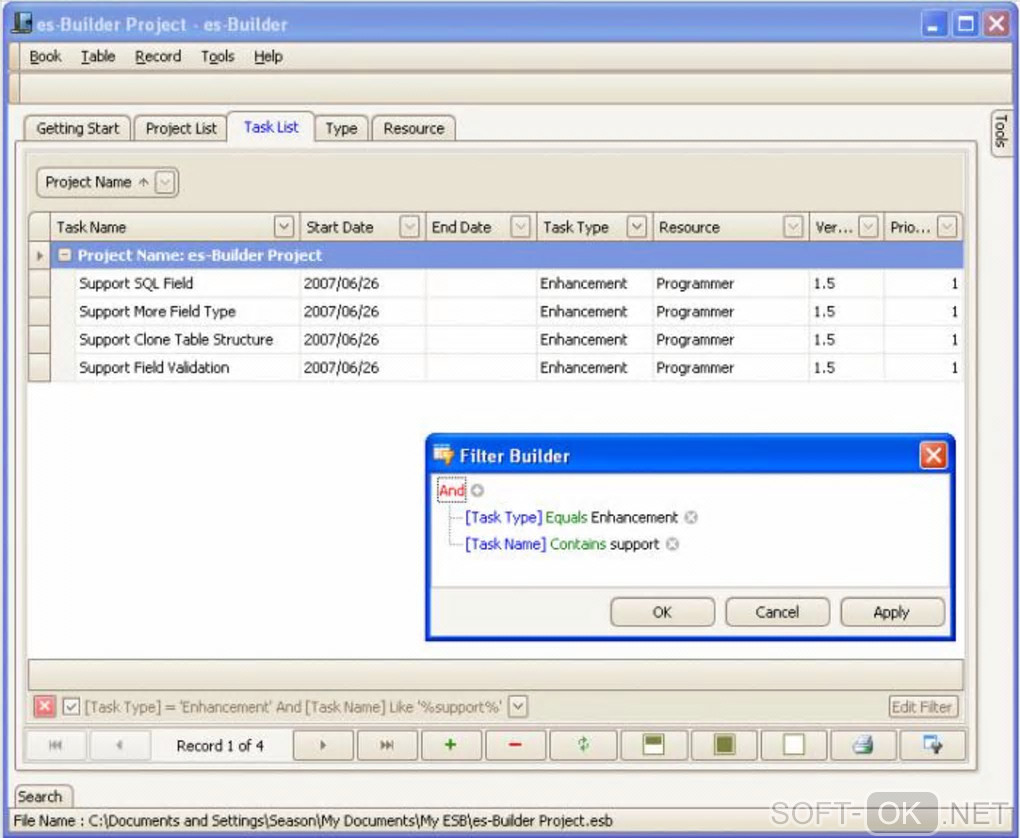1020x838 pixels.
Task: Click the empty white square layout icon
Action: 794,745
